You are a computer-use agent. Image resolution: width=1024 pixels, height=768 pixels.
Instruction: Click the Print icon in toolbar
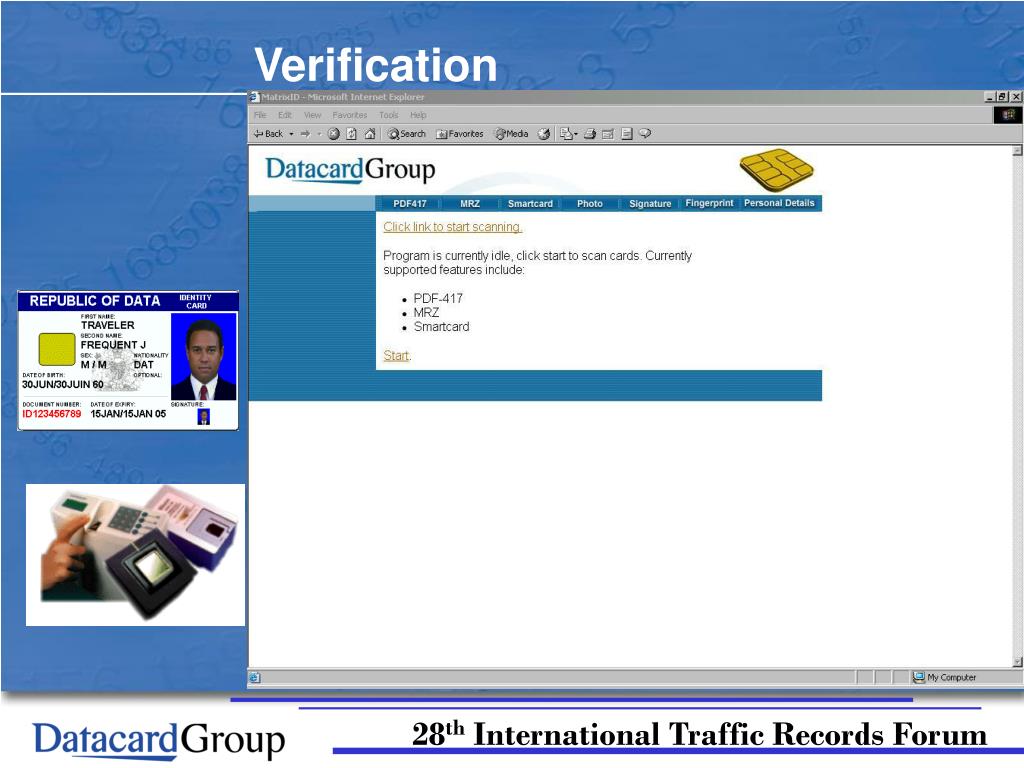coord(590,134)
